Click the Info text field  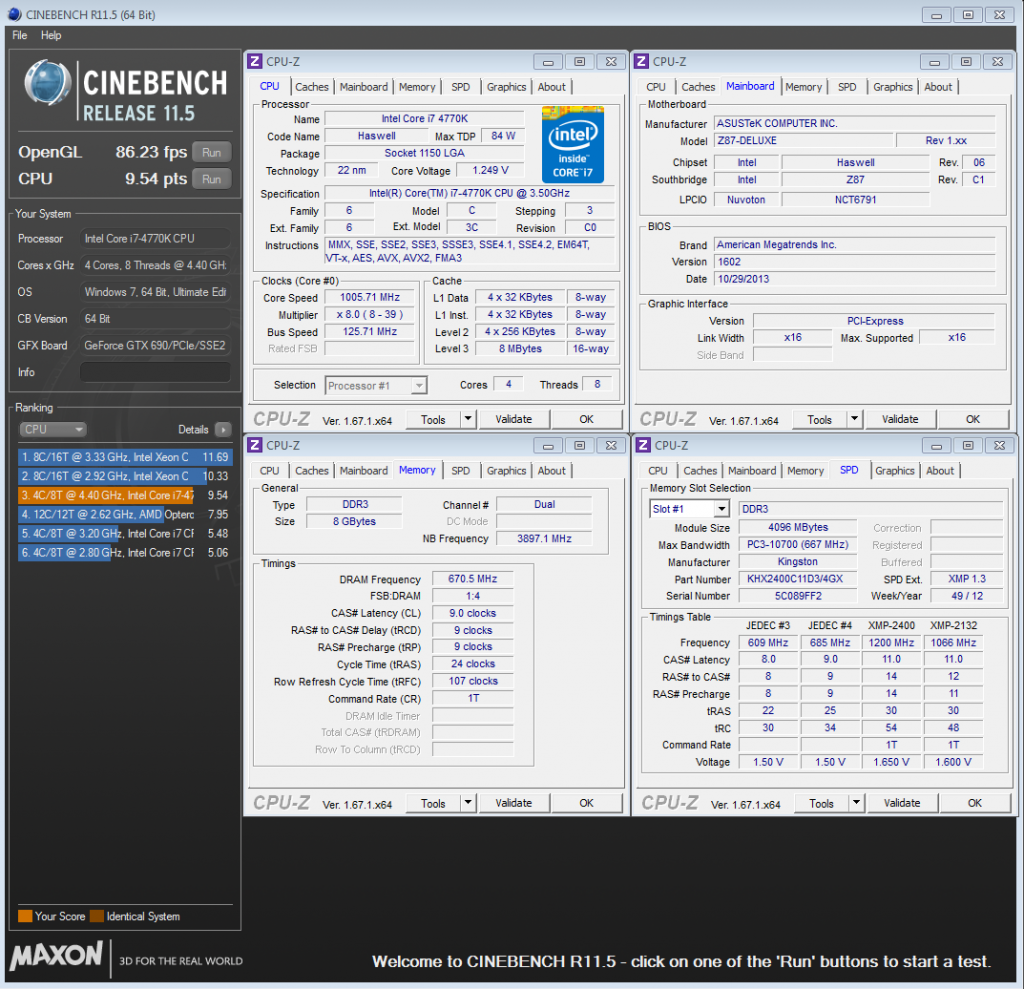click(x=155, y=372)
